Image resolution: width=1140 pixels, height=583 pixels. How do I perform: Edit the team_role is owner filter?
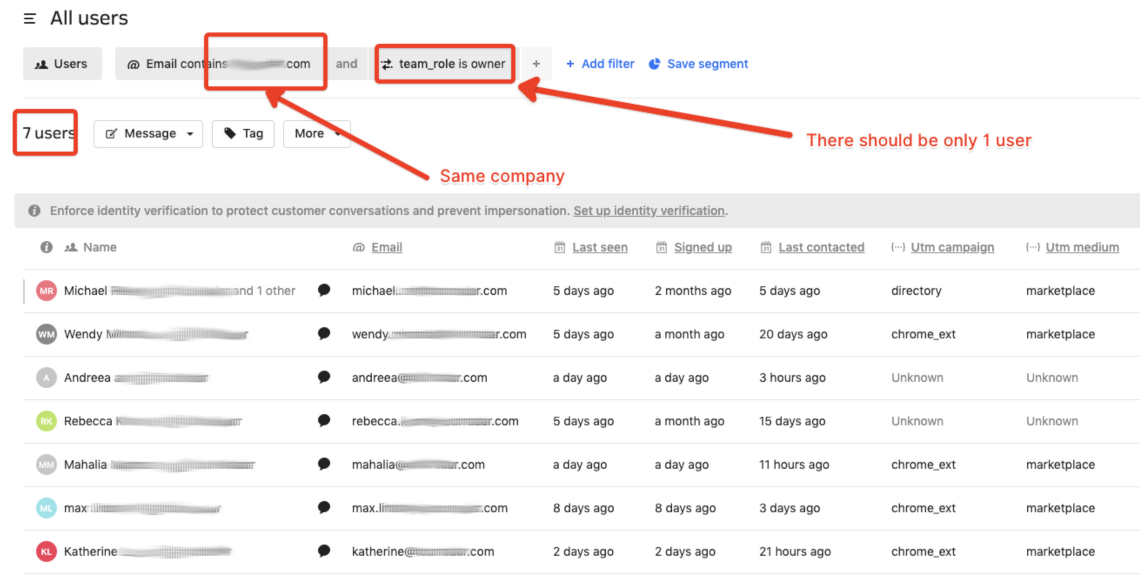pos(445,64)
